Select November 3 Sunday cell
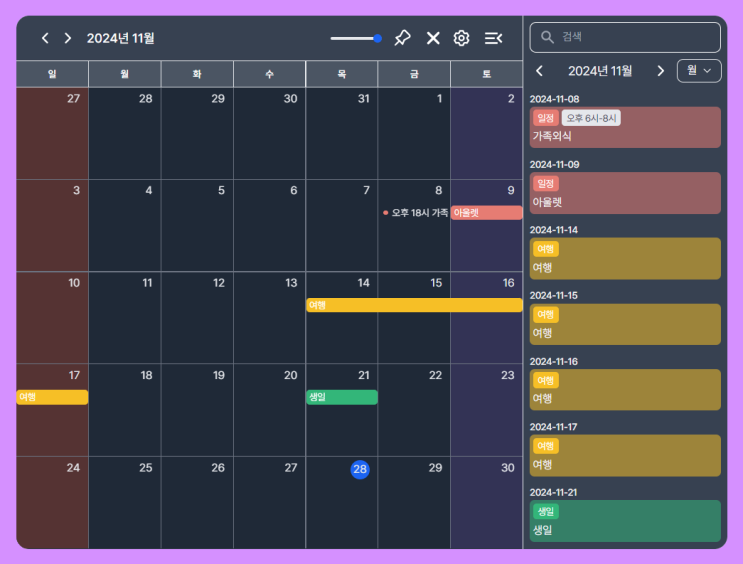The height and width of the screenshot is (564, 743). pyautogui.click(x=52, y=226)
